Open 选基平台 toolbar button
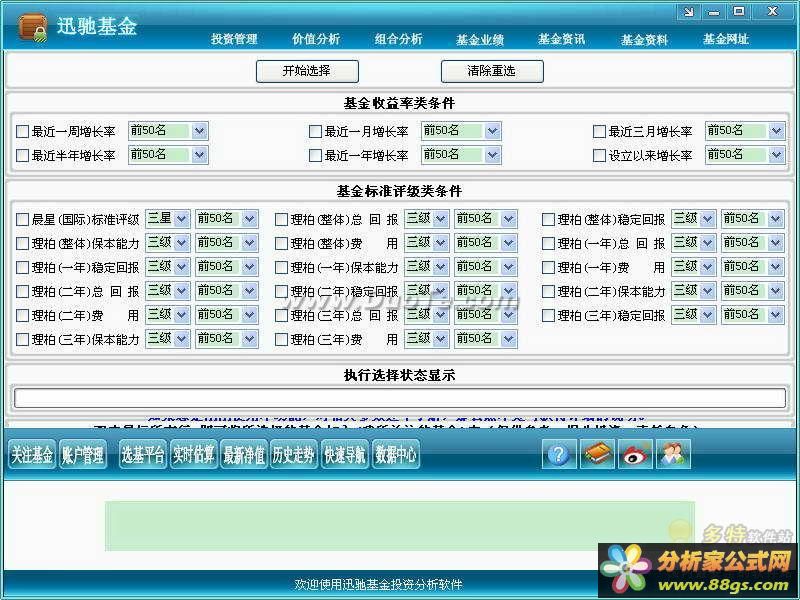Viewport: 800px width, 600px height. point(142,454)
